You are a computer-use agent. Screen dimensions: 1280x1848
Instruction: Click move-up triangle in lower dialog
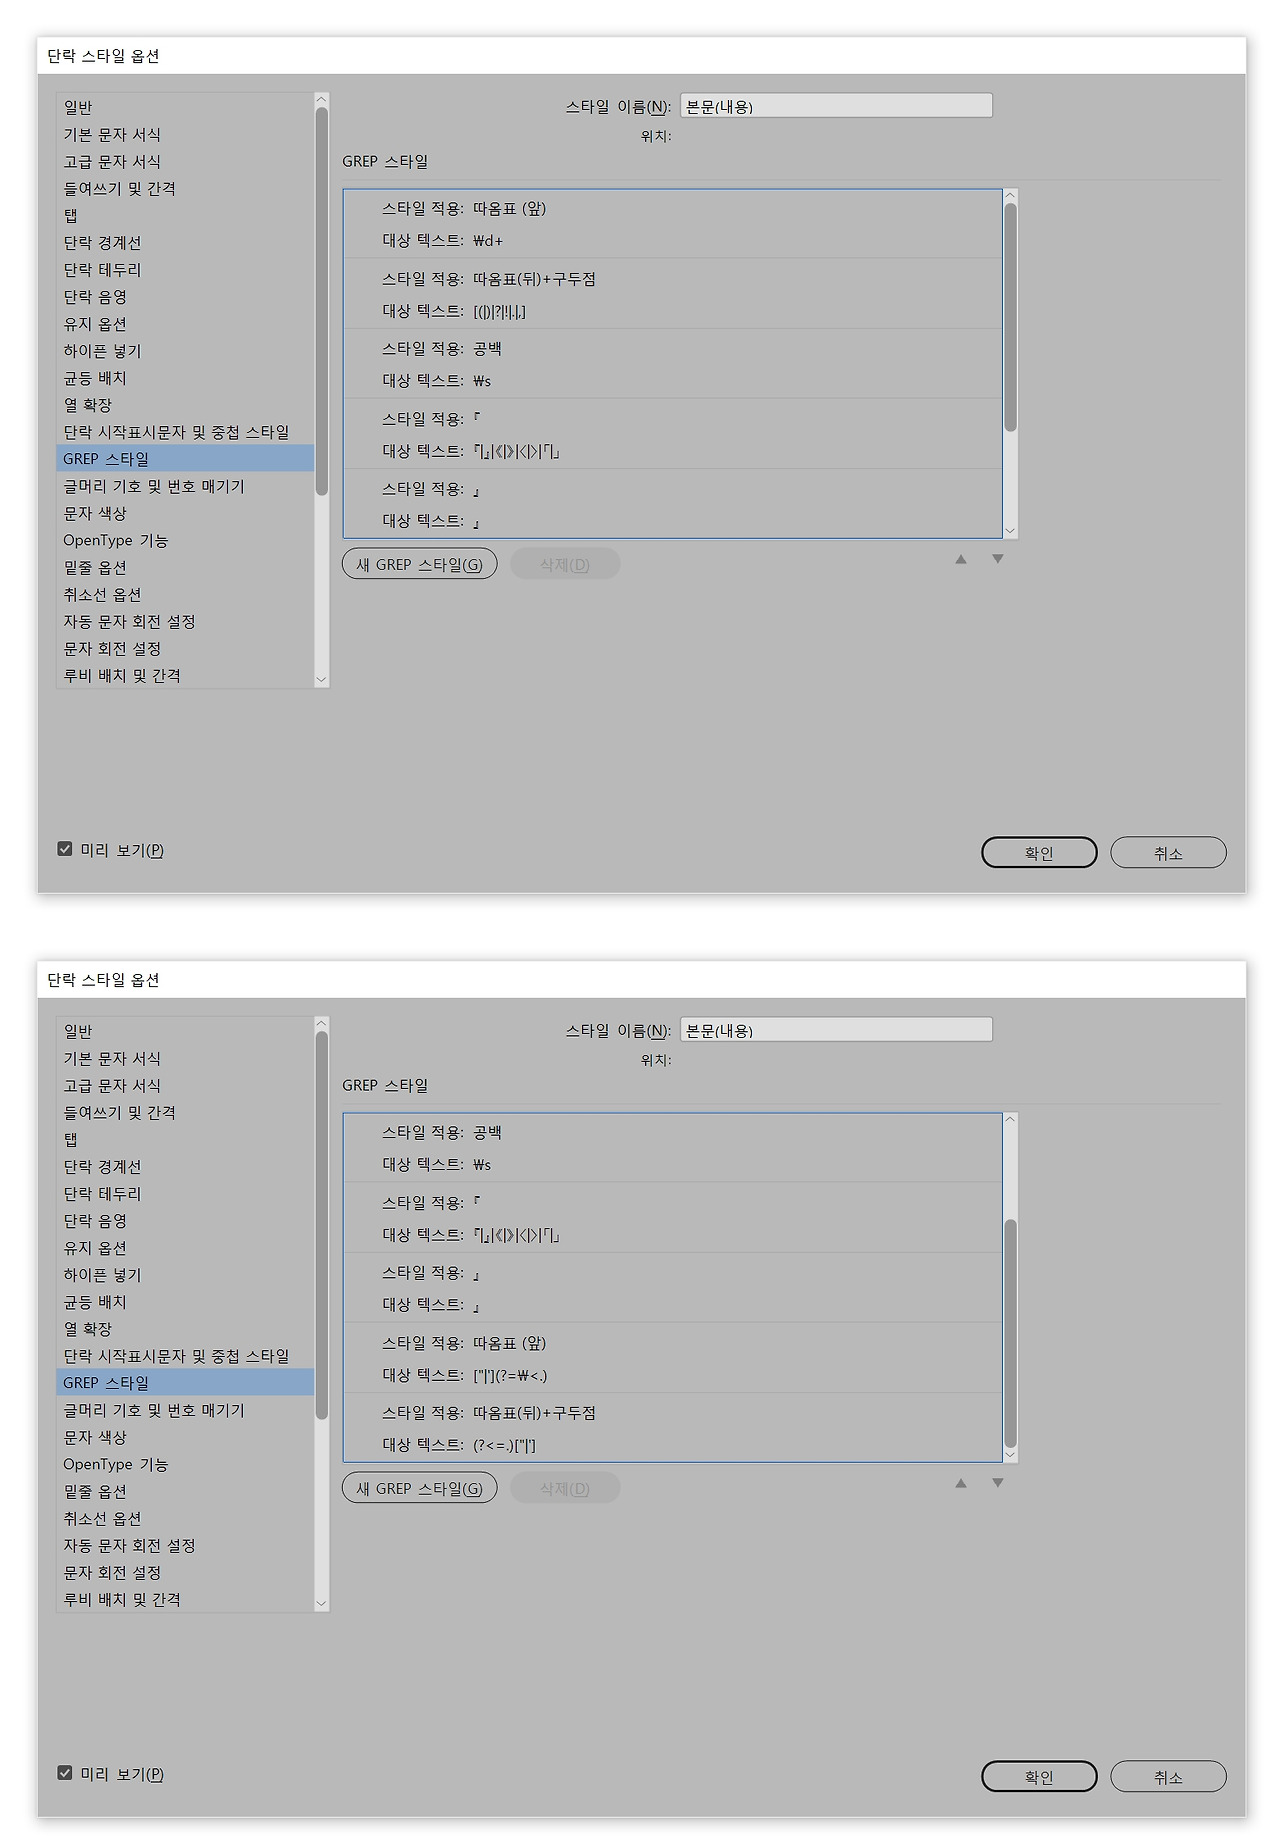[x=961, y=1483]
